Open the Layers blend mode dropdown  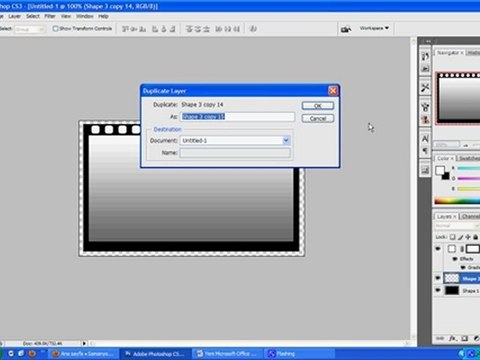pyautogui.click(x=457, y=226)
